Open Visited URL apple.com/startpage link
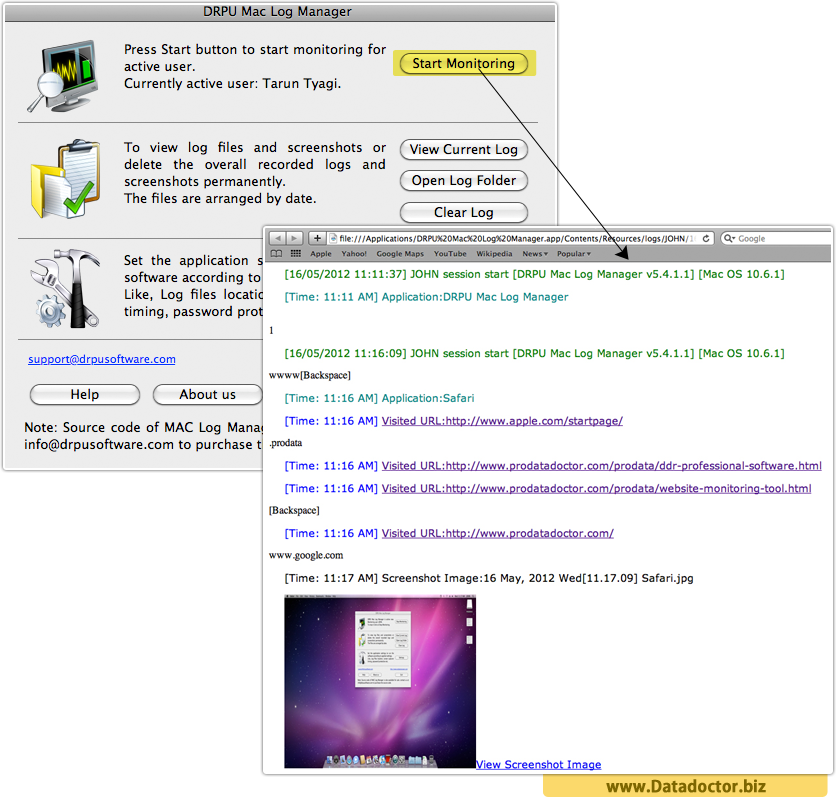836x797 pixels. pyautogui.click(x=502, y=421)
